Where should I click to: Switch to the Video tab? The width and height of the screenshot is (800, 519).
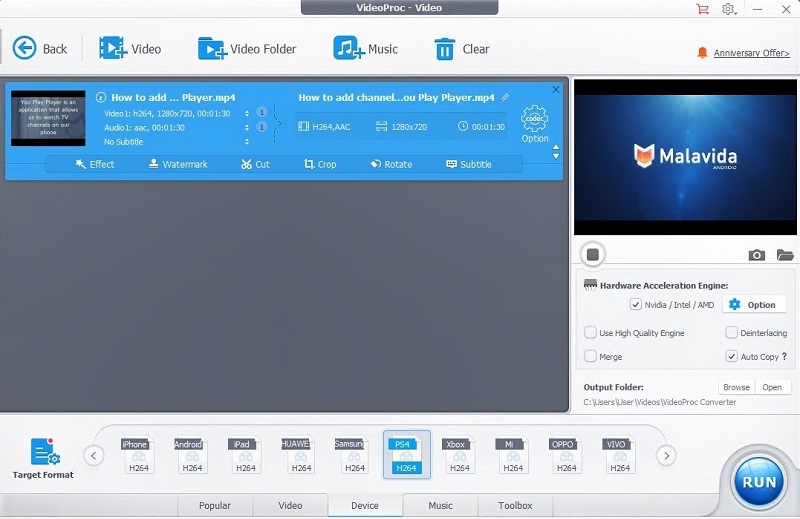290,505
